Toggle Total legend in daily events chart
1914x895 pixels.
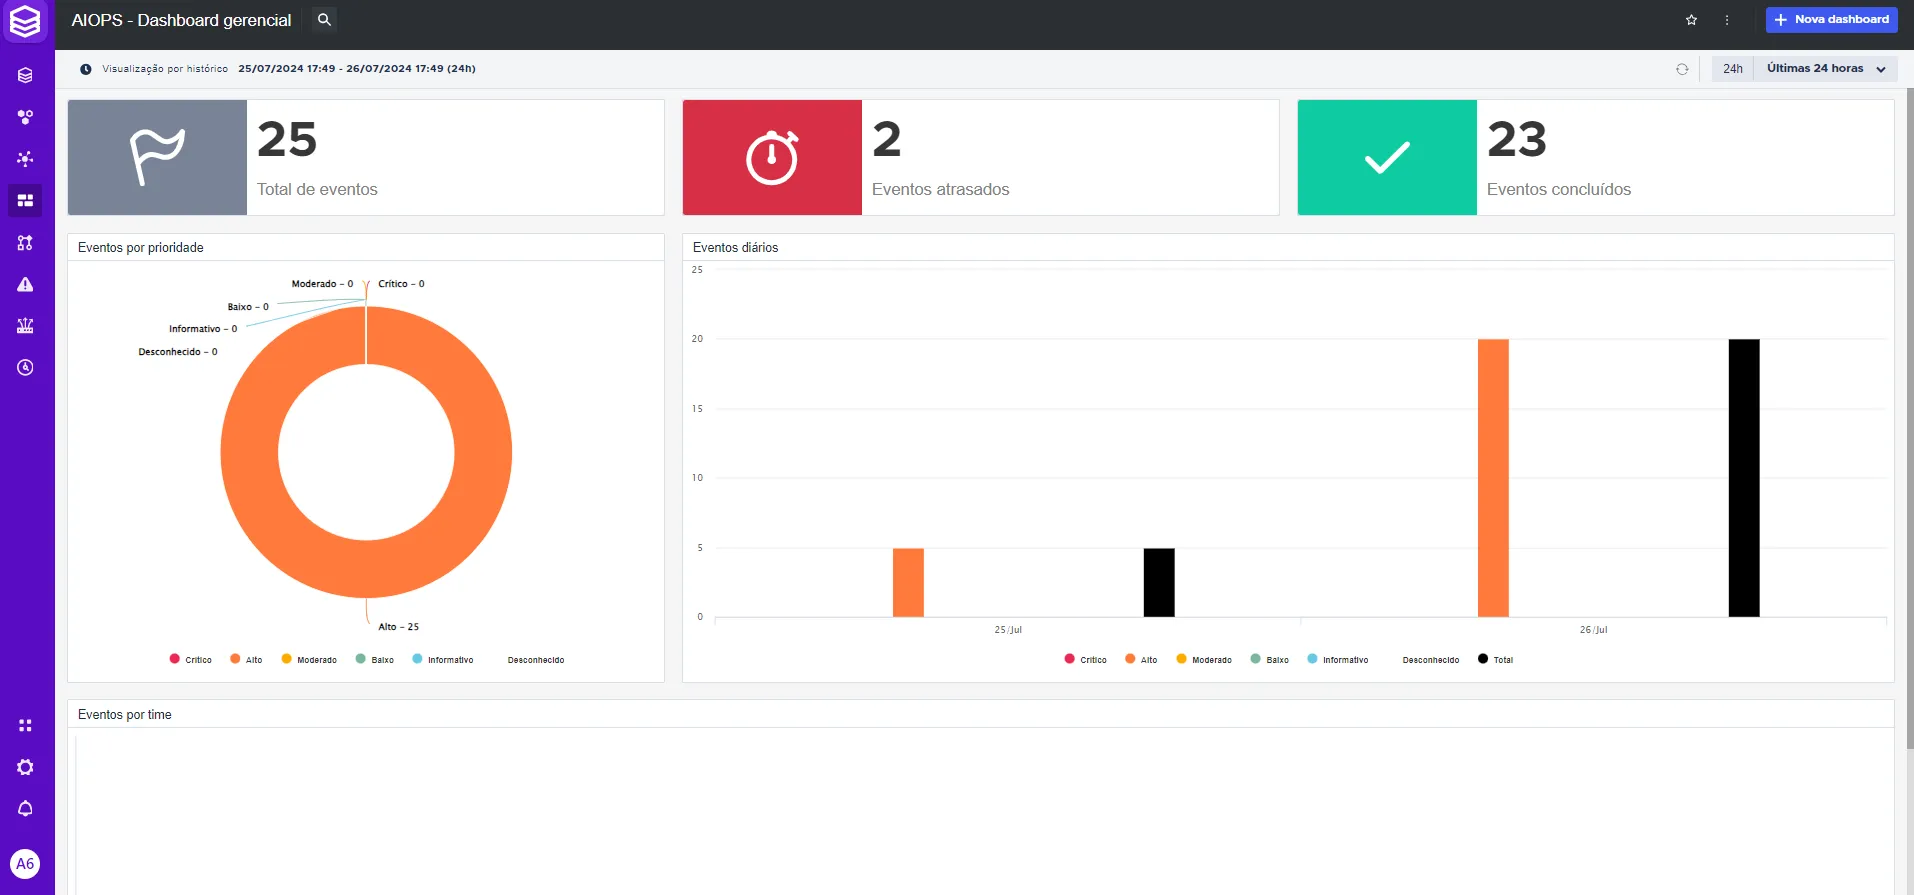pos(1495,660)
